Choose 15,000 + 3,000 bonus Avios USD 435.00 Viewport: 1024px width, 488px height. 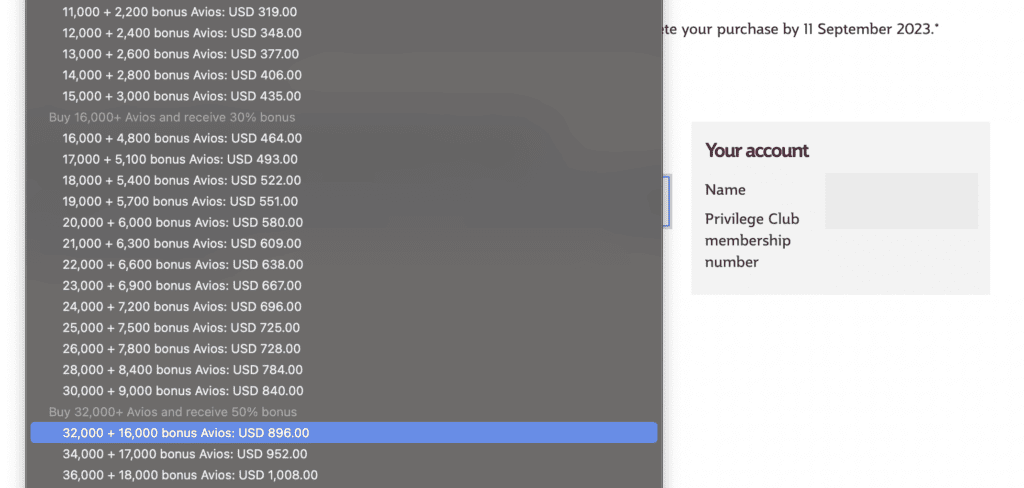(x=180, y=96)
